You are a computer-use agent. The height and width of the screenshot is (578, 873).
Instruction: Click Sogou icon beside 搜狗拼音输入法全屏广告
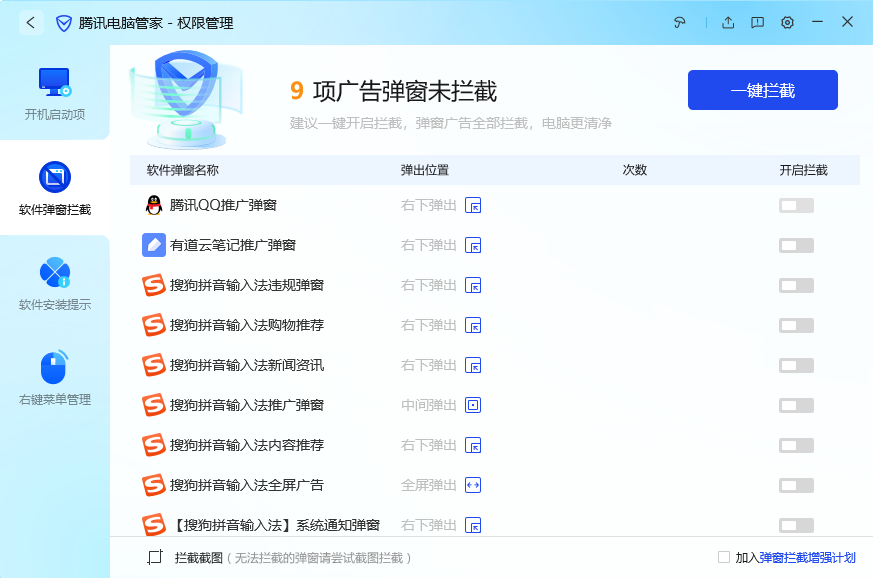point(154,485)
